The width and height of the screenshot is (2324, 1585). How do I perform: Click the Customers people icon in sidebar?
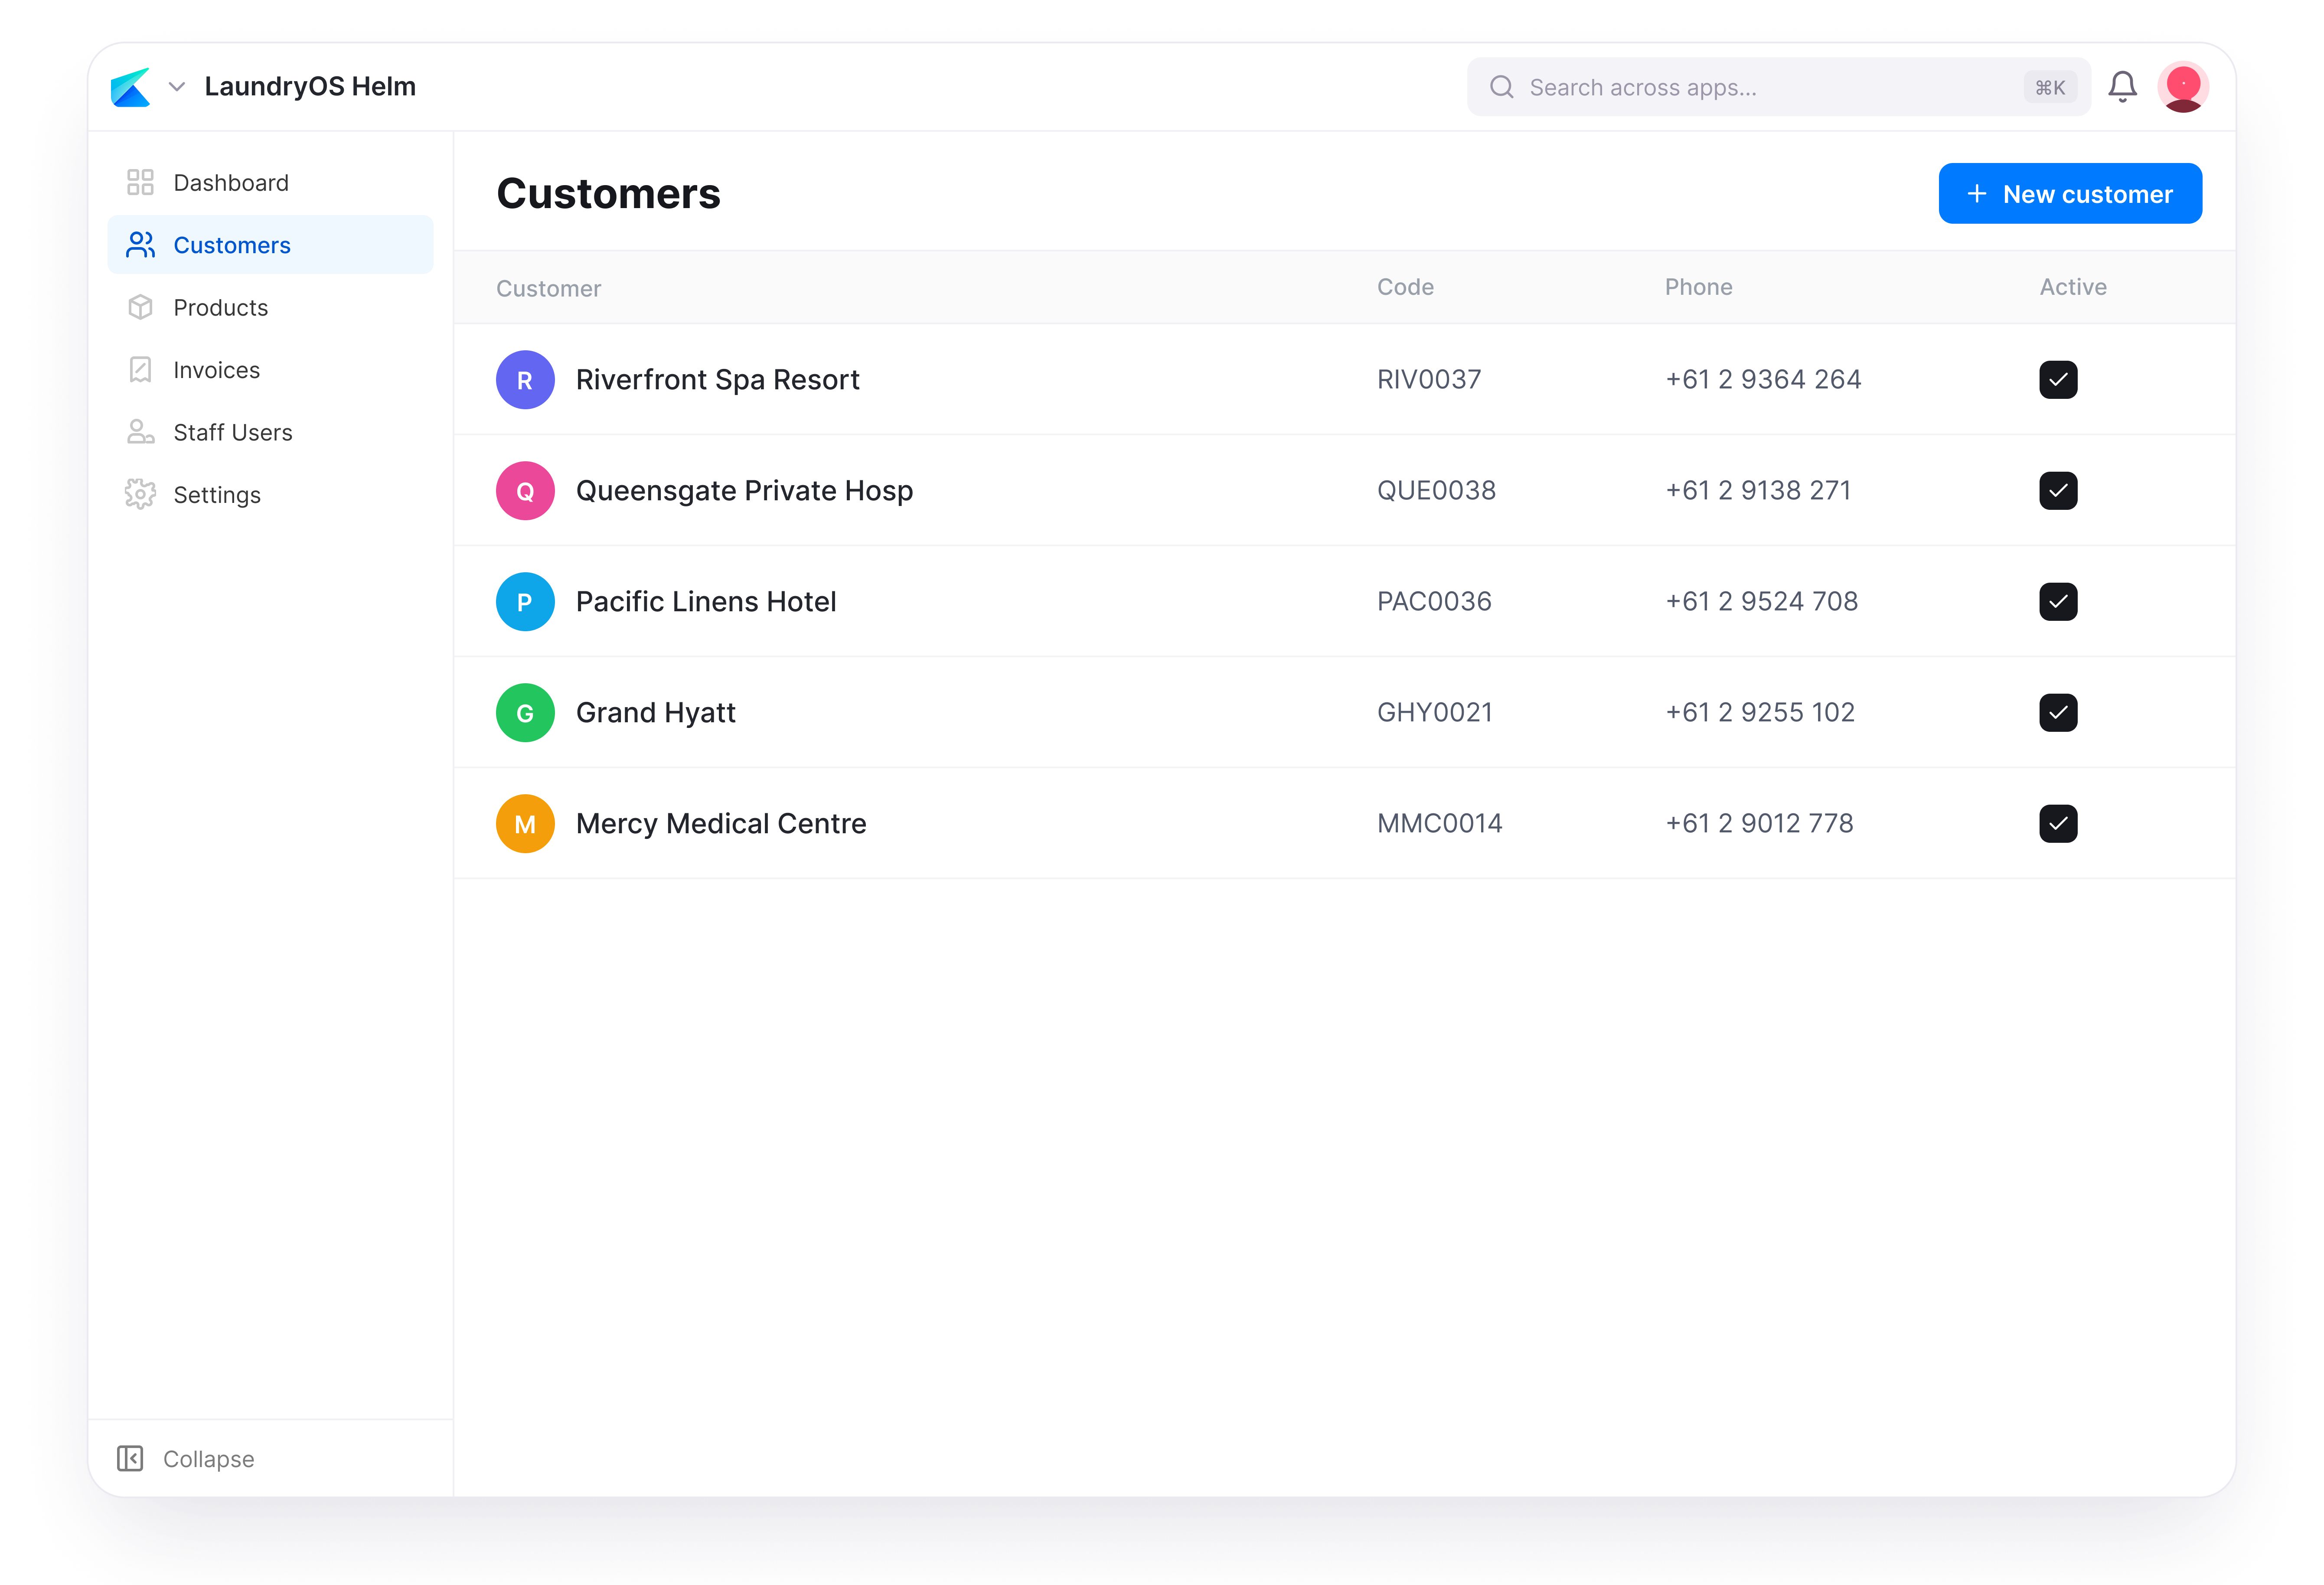(140, 245)
